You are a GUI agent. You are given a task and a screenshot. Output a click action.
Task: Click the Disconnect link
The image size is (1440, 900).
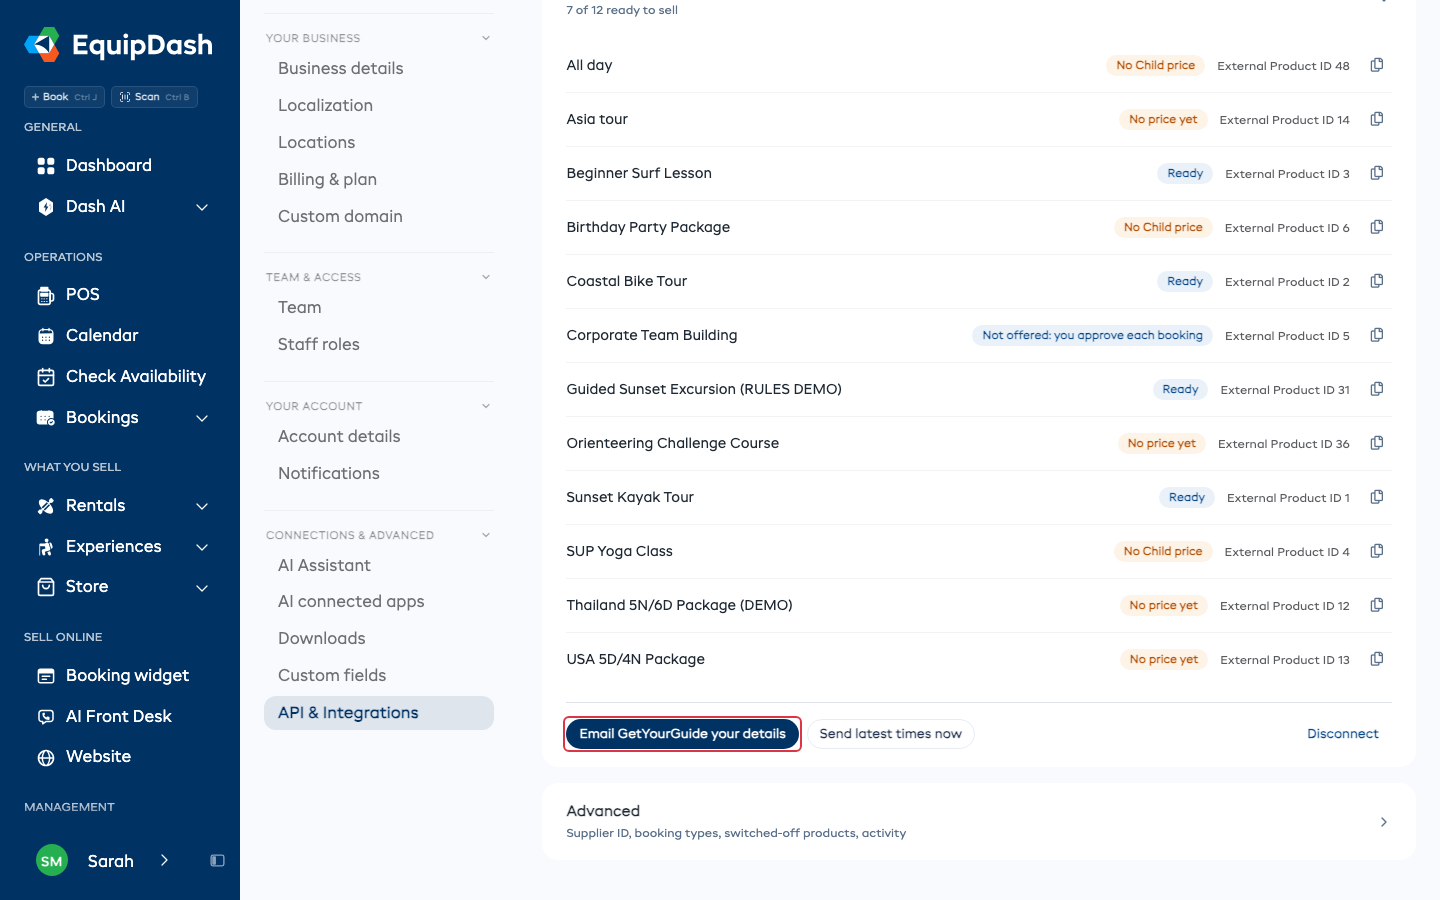point(1343,734)
